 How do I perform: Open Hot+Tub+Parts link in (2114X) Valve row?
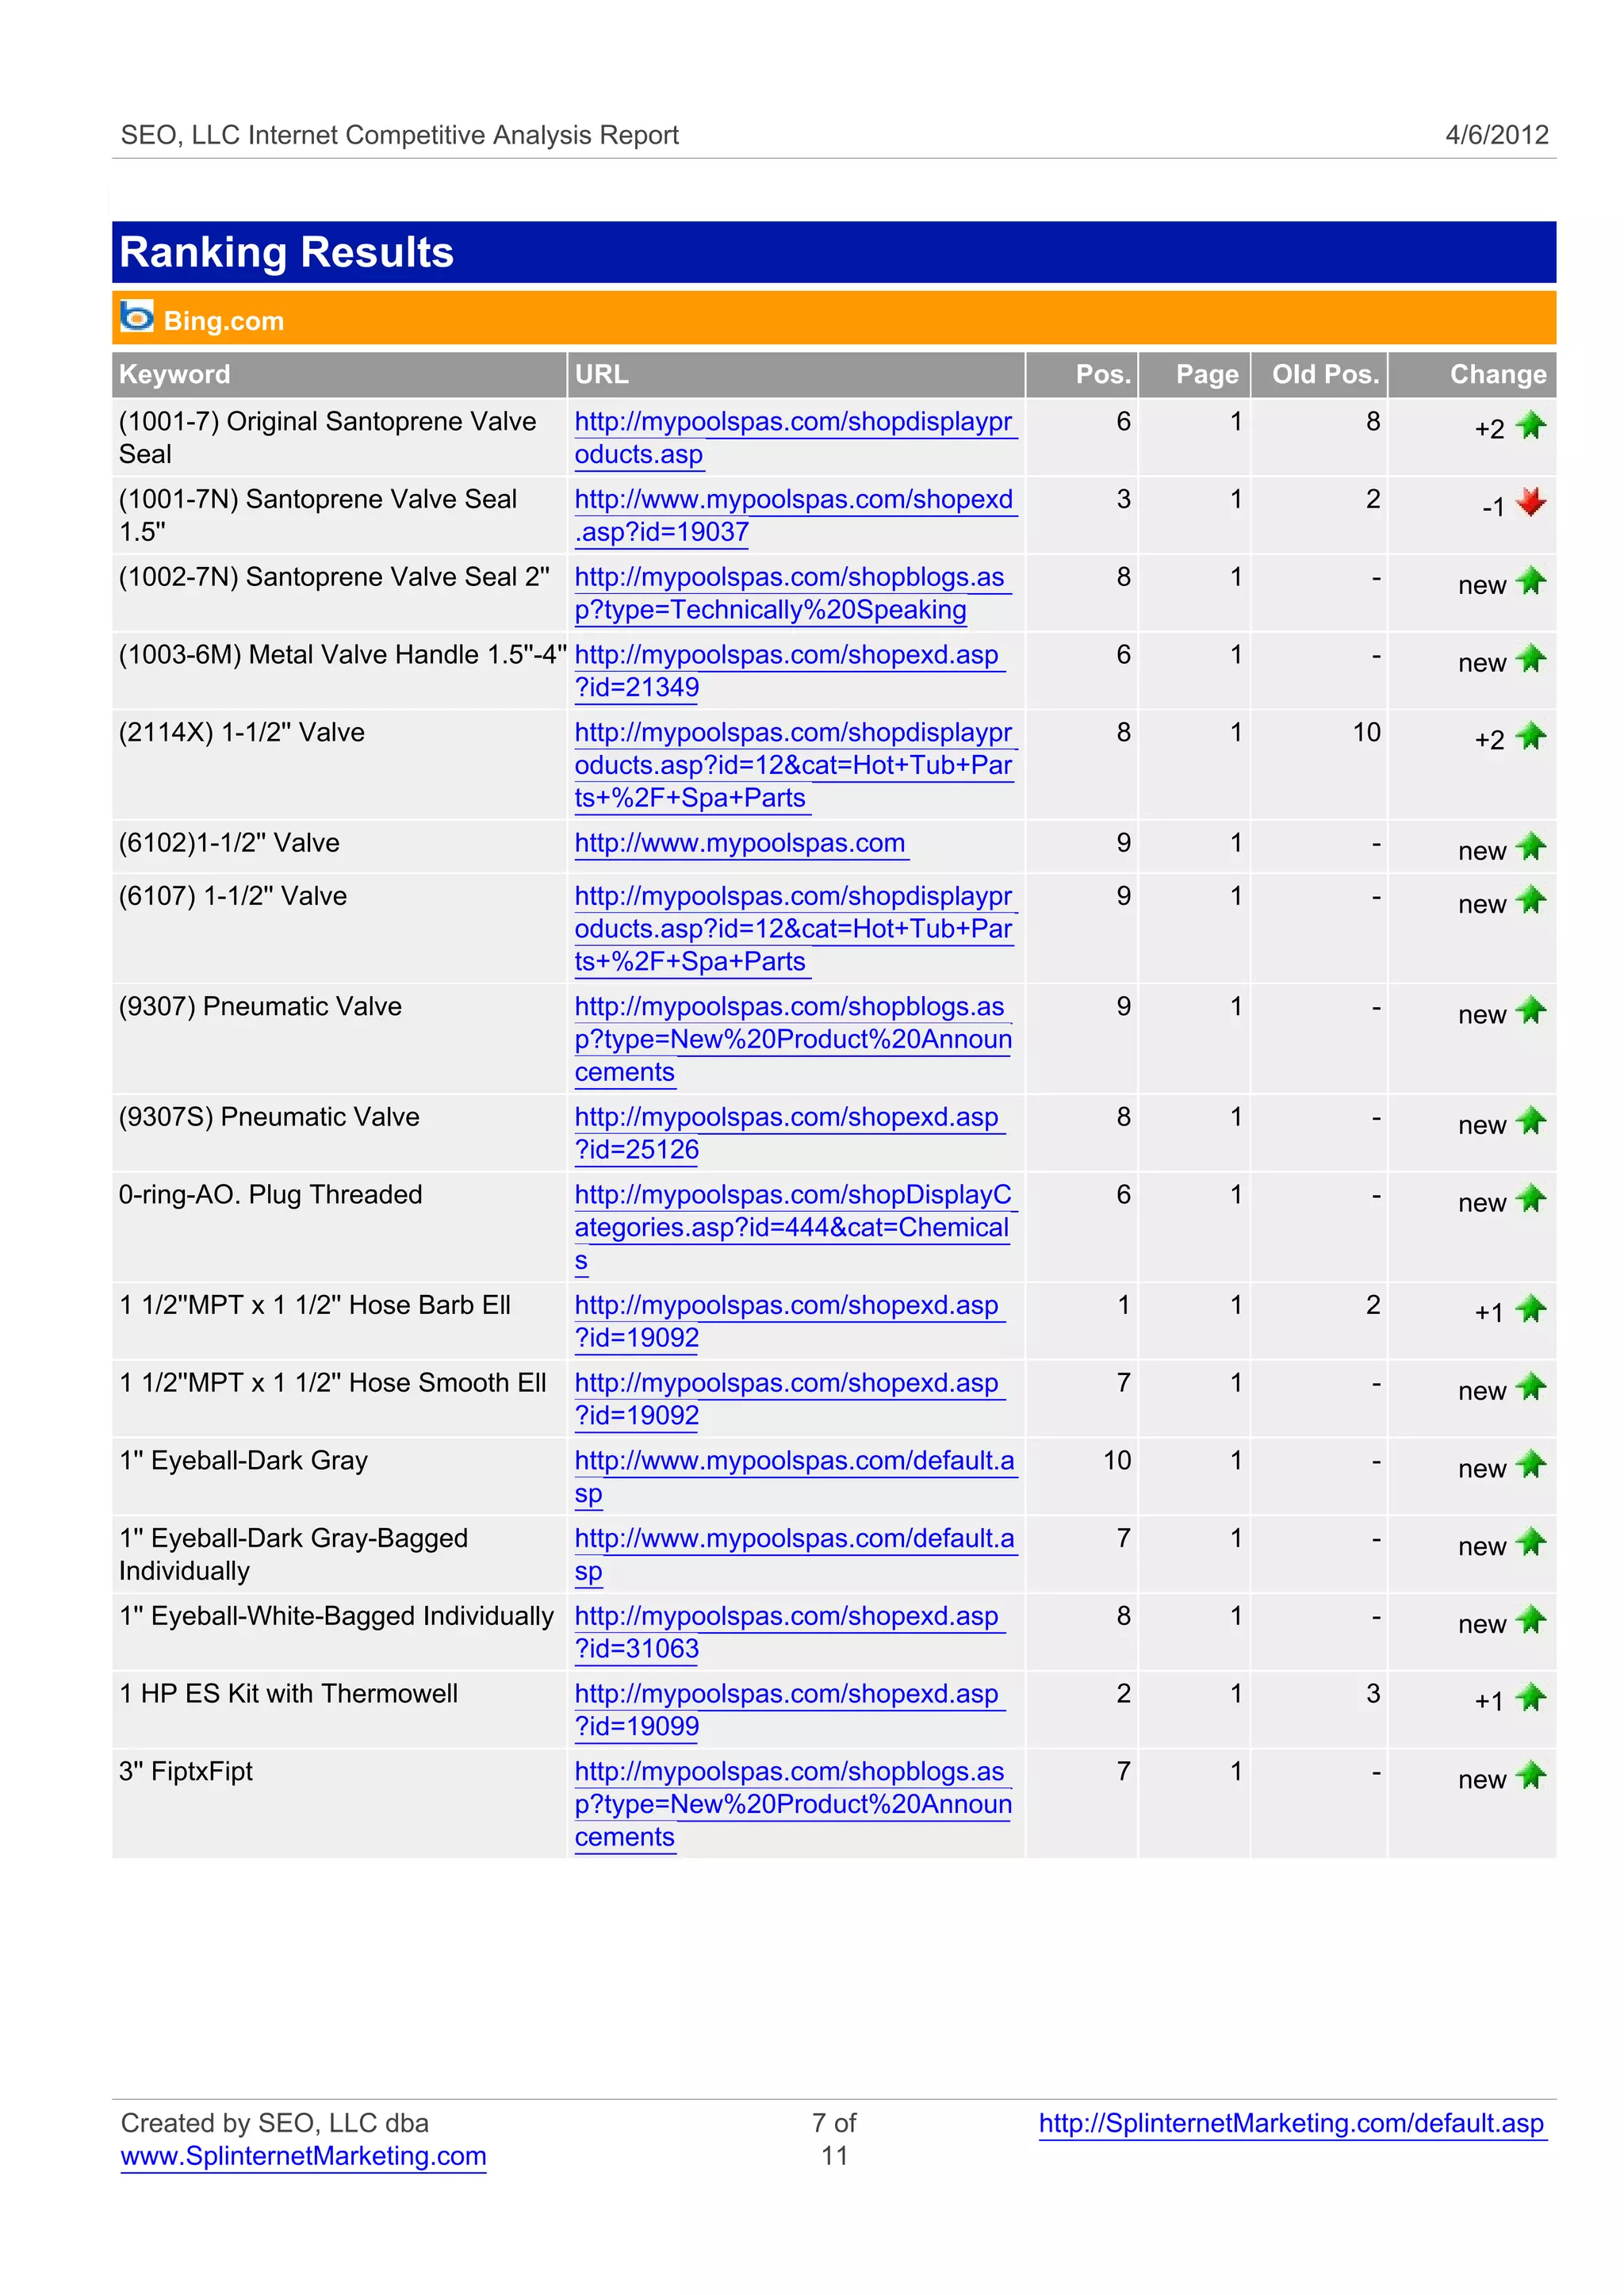click(x=795, y=765)
